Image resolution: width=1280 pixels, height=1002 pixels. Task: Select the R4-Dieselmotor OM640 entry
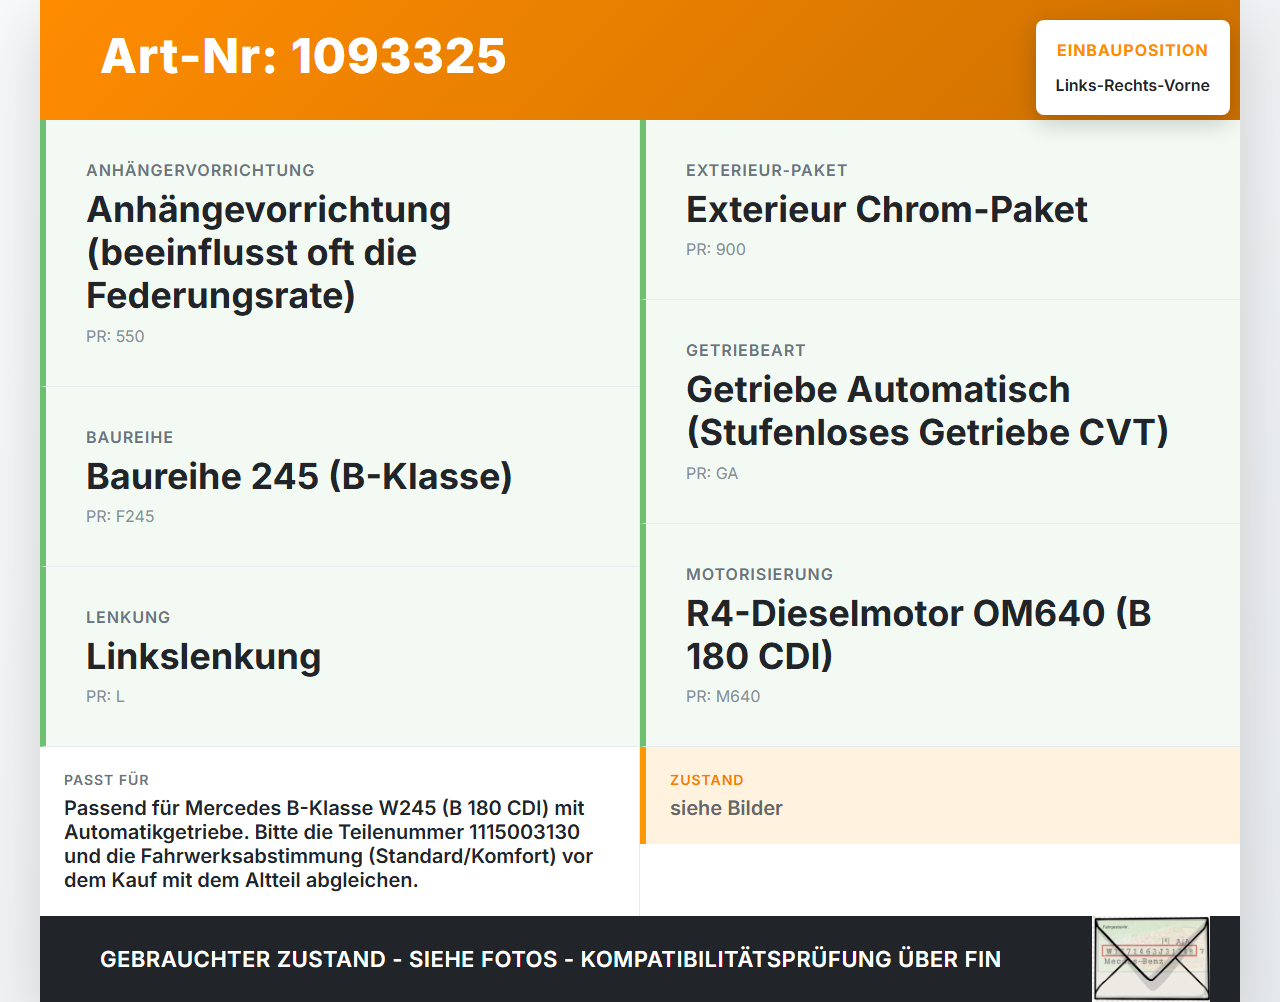[919, 634]
